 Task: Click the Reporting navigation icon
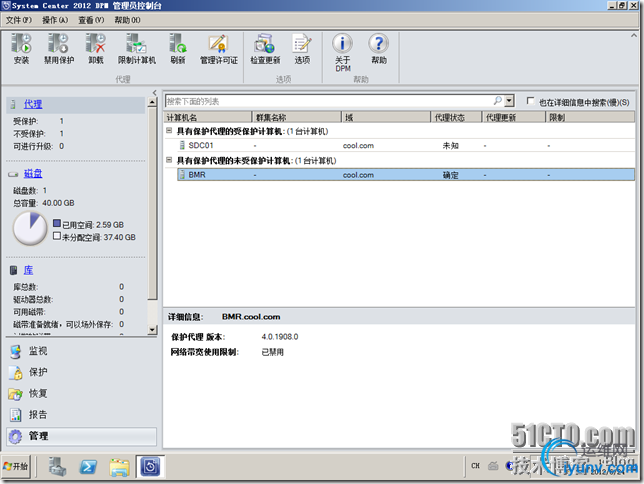16,415
